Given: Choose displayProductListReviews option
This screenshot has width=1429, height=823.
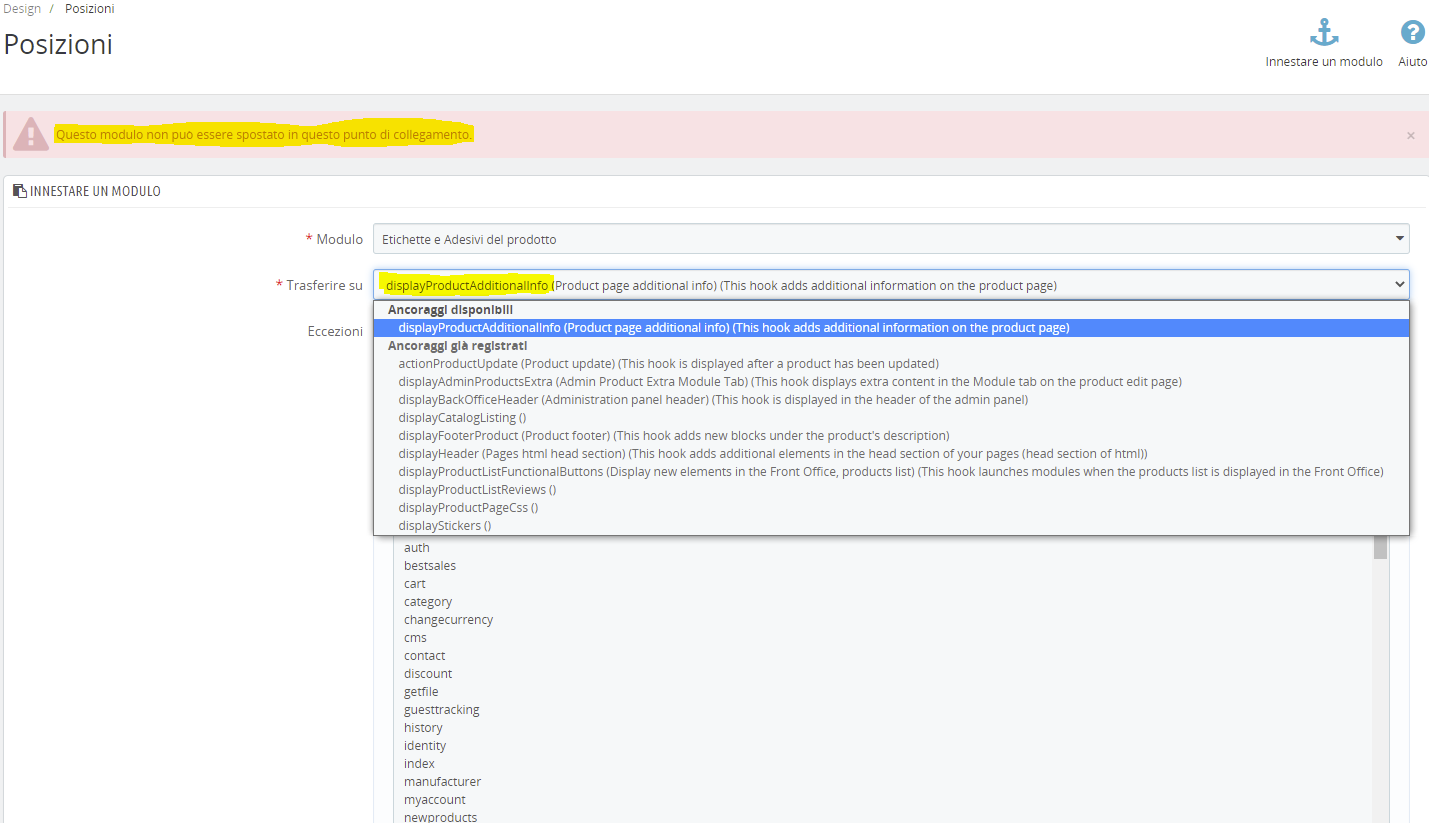Looking at the screenshot, I should point(891,490).
